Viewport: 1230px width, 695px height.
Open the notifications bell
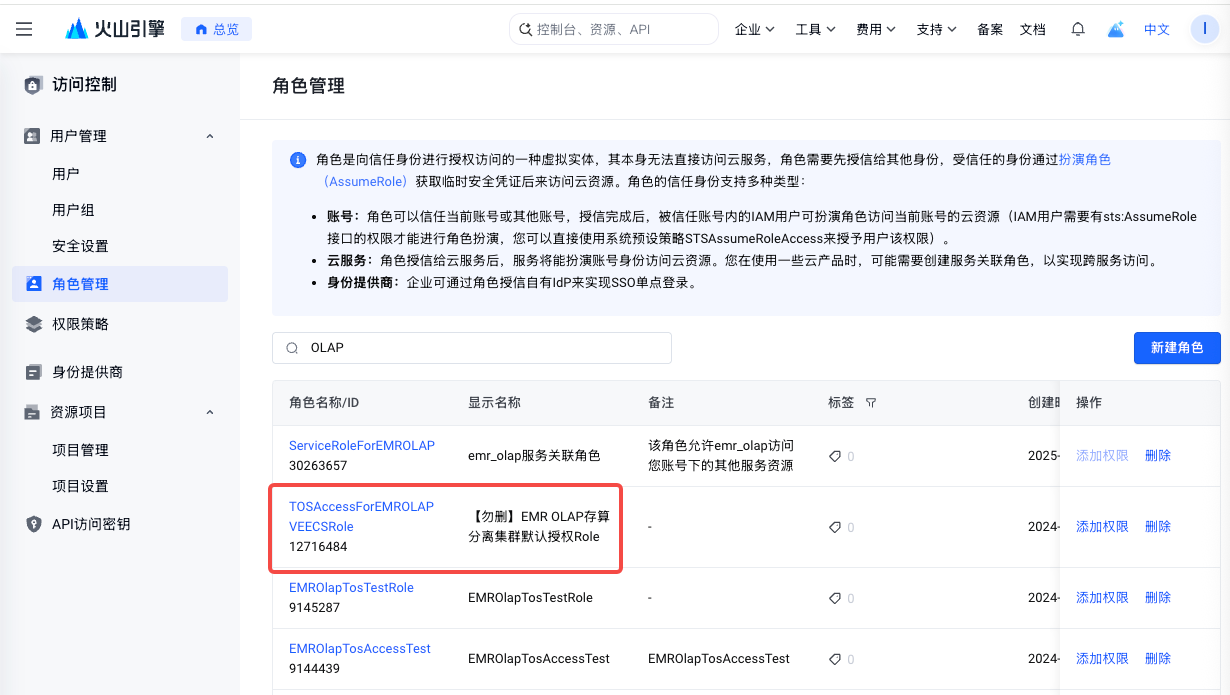(1078, 30)
